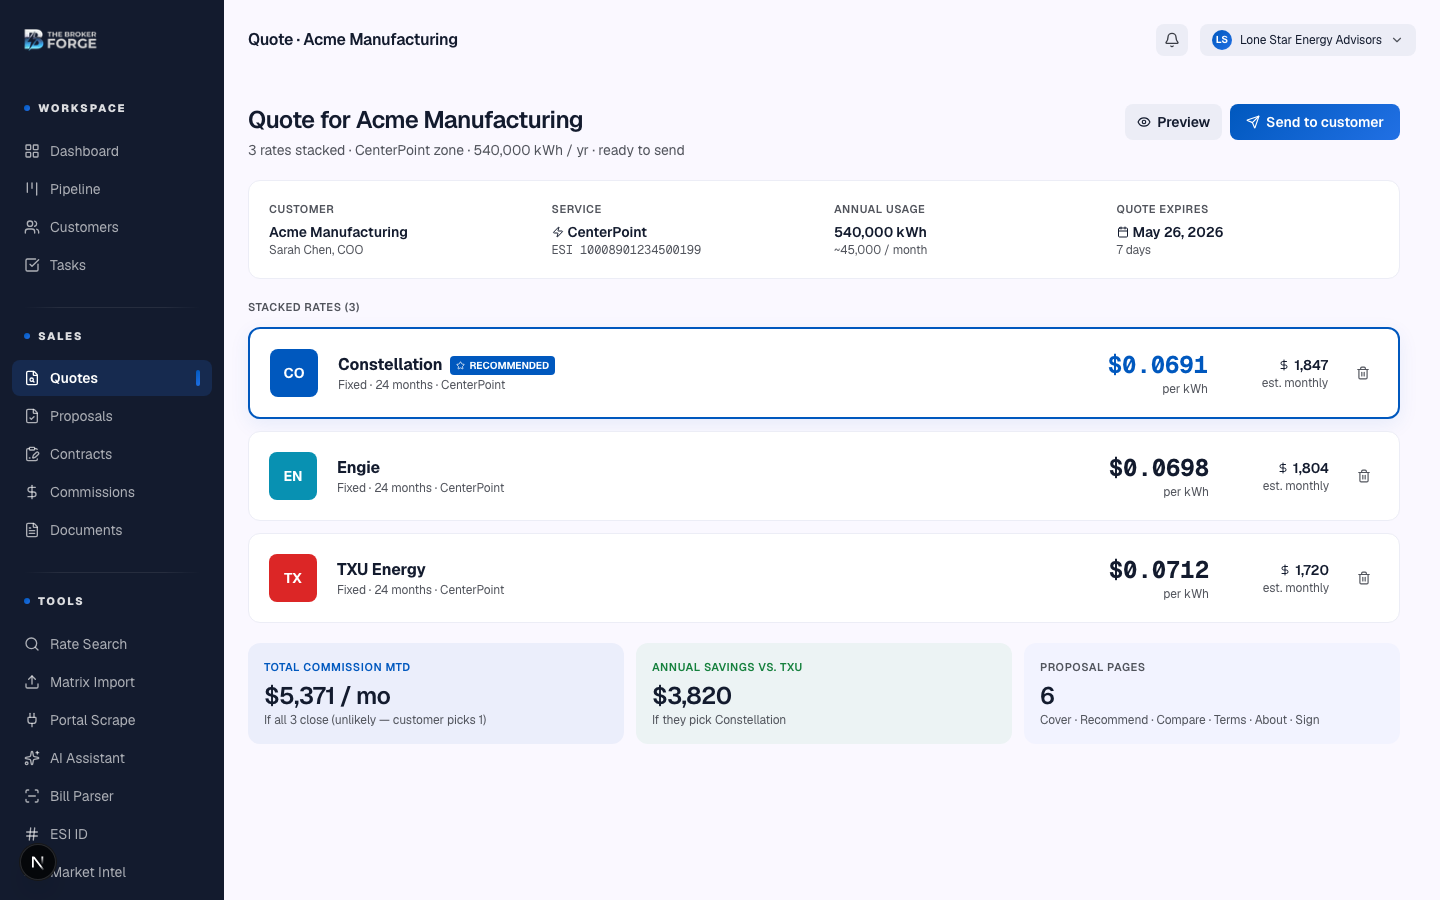Open the Portal Scrape plug icon
The height and width of the screenshot is (900, 1440).
(x=32, y=720)
